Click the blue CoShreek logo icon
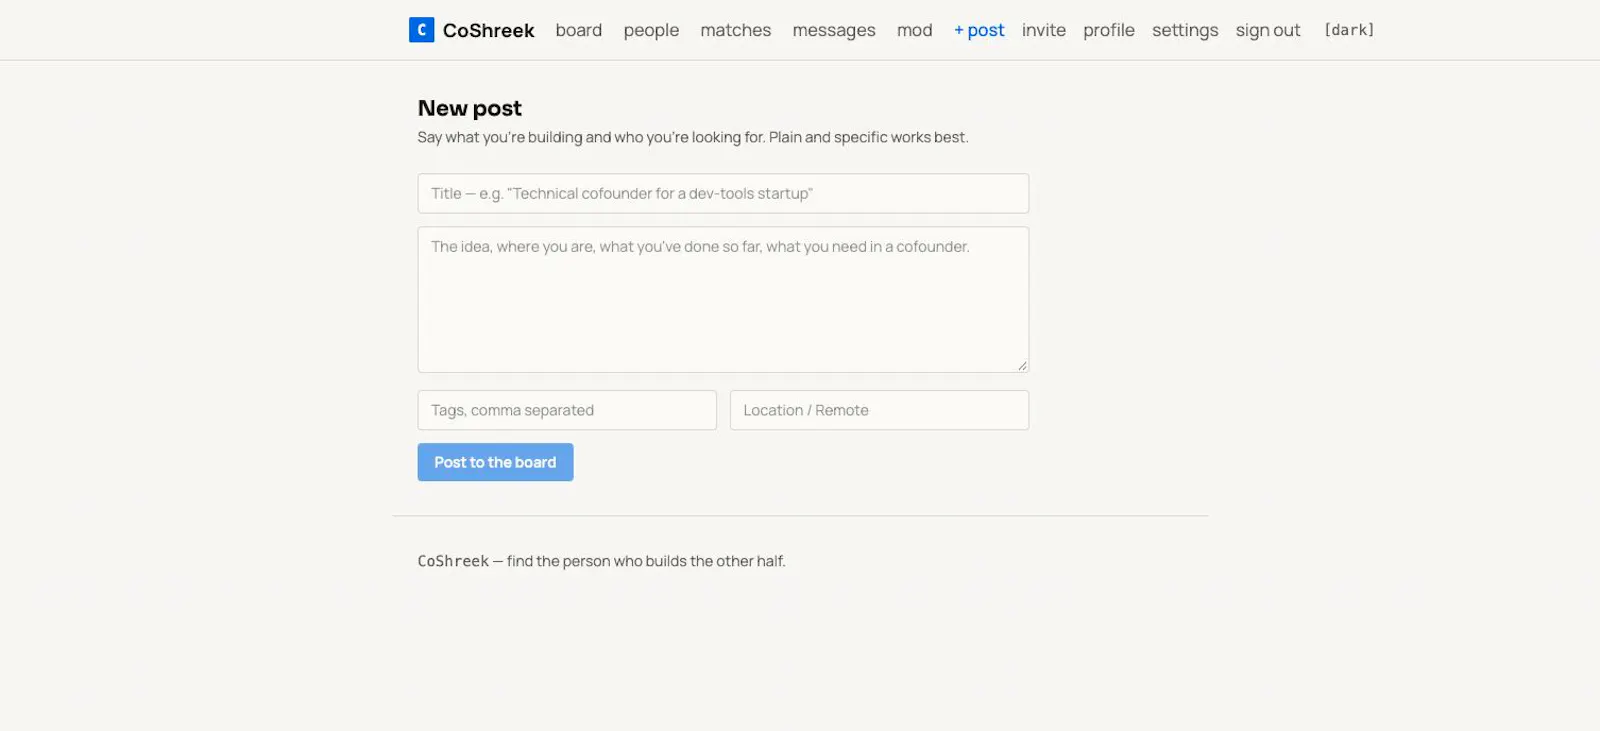This screenshot has height=731, width=1600. pos(421,30)
